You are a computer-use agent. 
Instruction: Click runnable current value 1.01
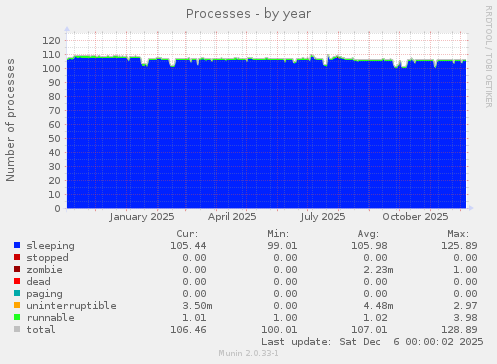[194, 318]
